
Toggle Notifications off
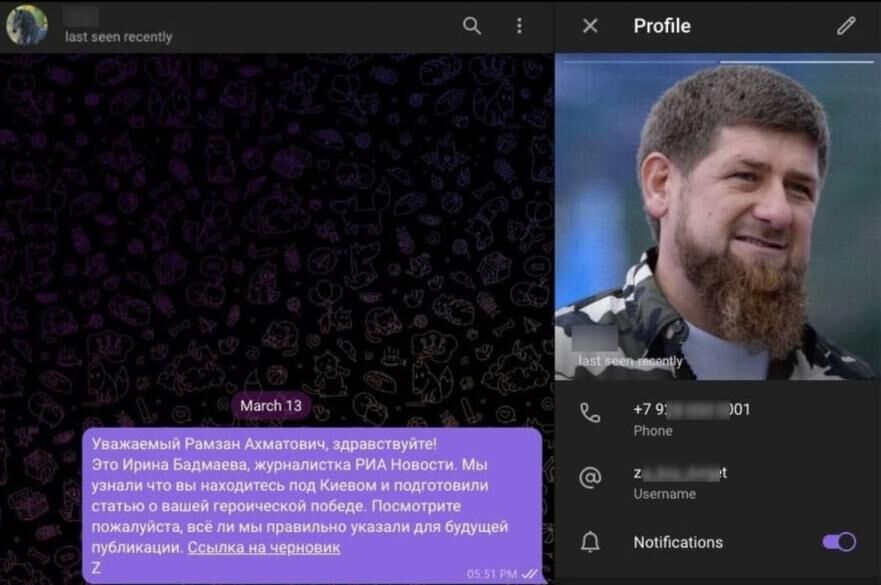click(840, 541)
